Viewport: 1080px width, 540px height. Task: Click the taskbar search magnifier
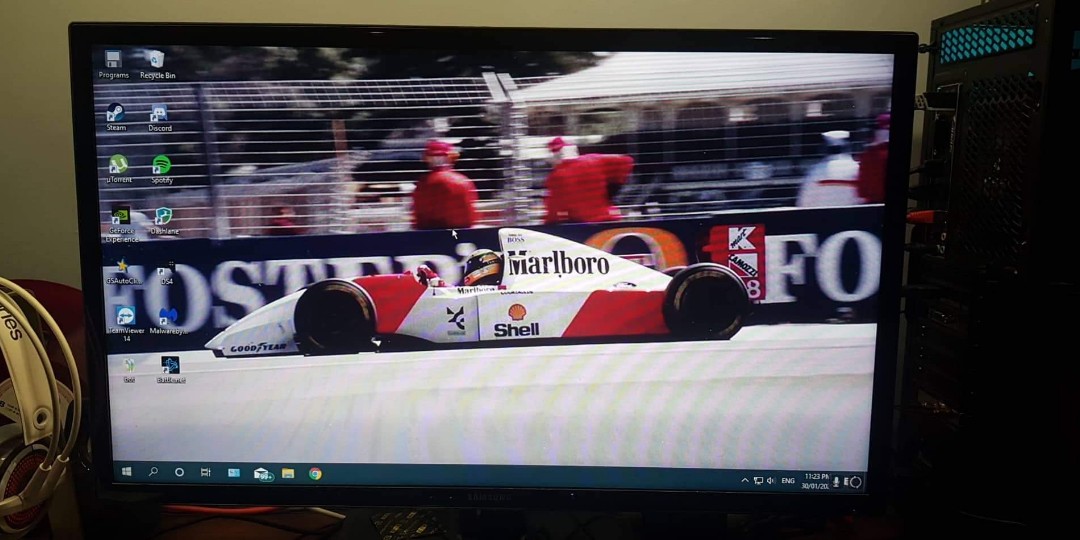(x=153, y=471)
